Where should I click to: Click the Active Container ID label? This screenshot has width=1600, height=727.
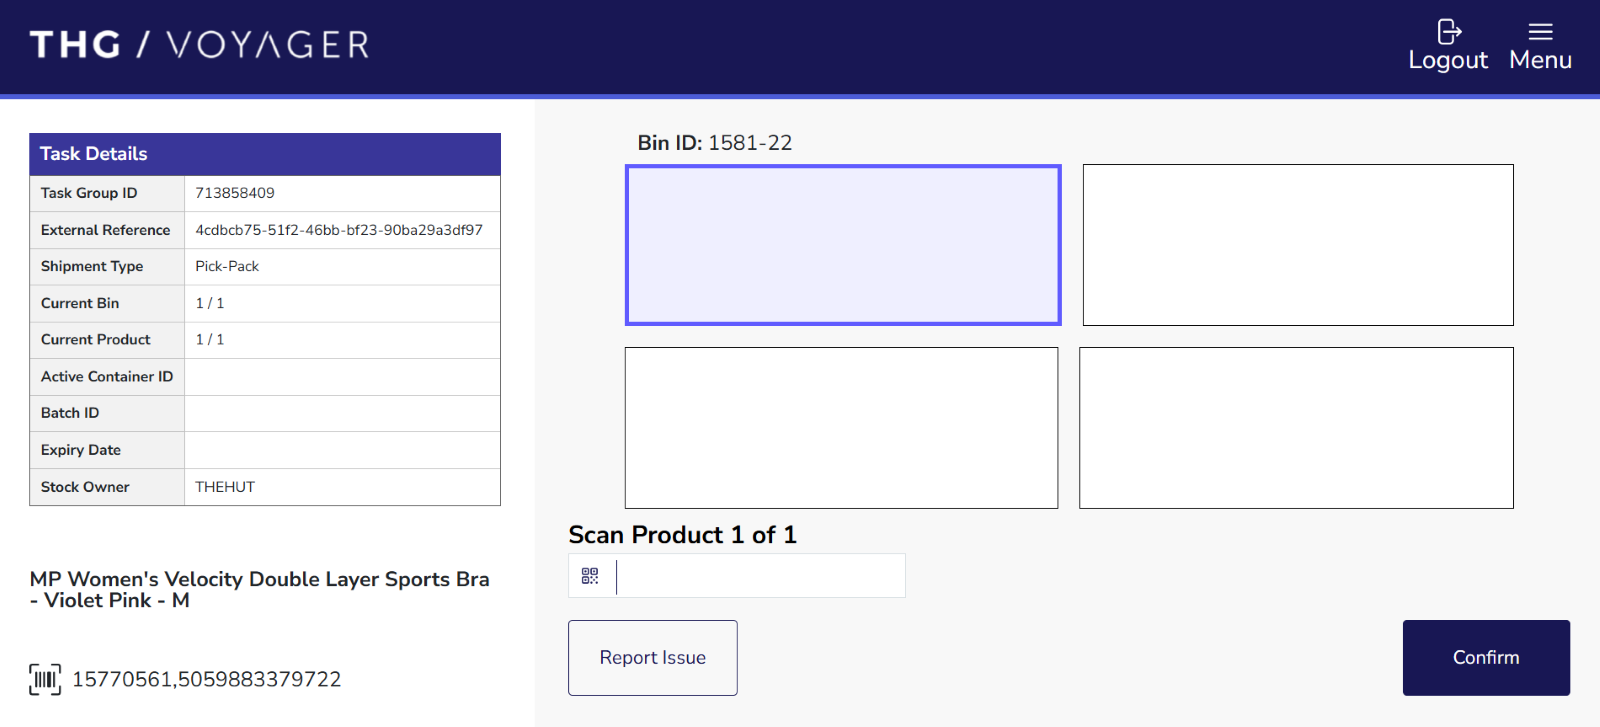tap(107, 377)
